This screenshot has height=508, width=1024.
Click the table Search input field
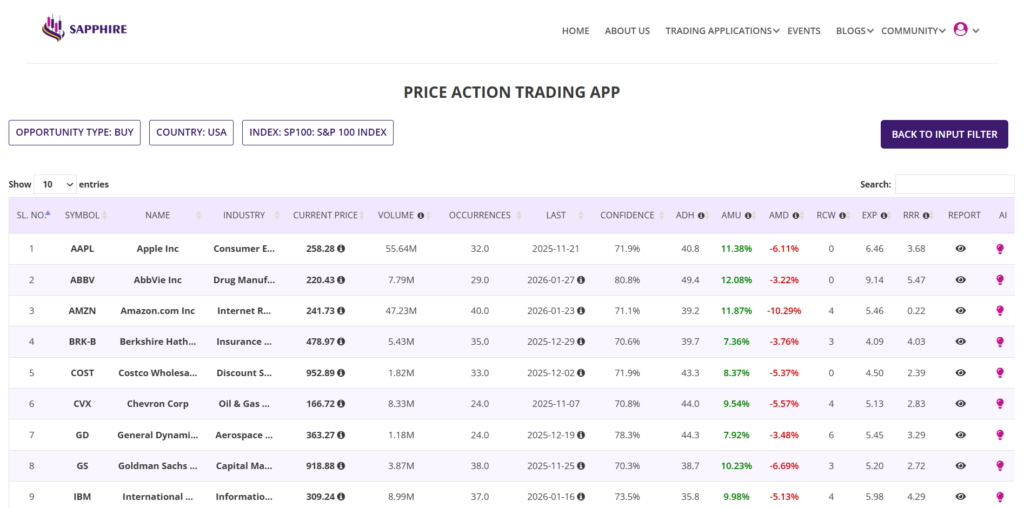pos(954,184)
